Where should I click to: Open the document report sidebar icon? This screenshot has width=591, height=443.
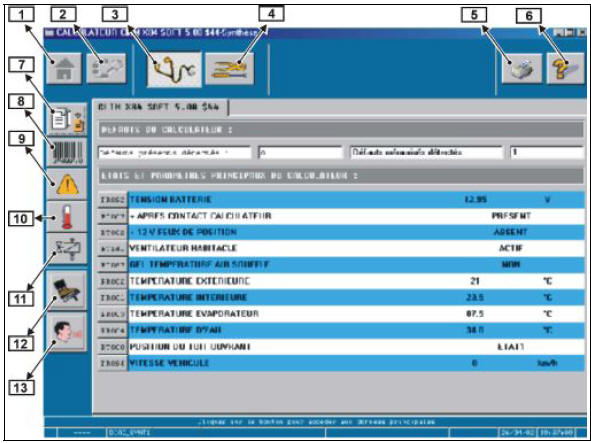click(67, 120)
